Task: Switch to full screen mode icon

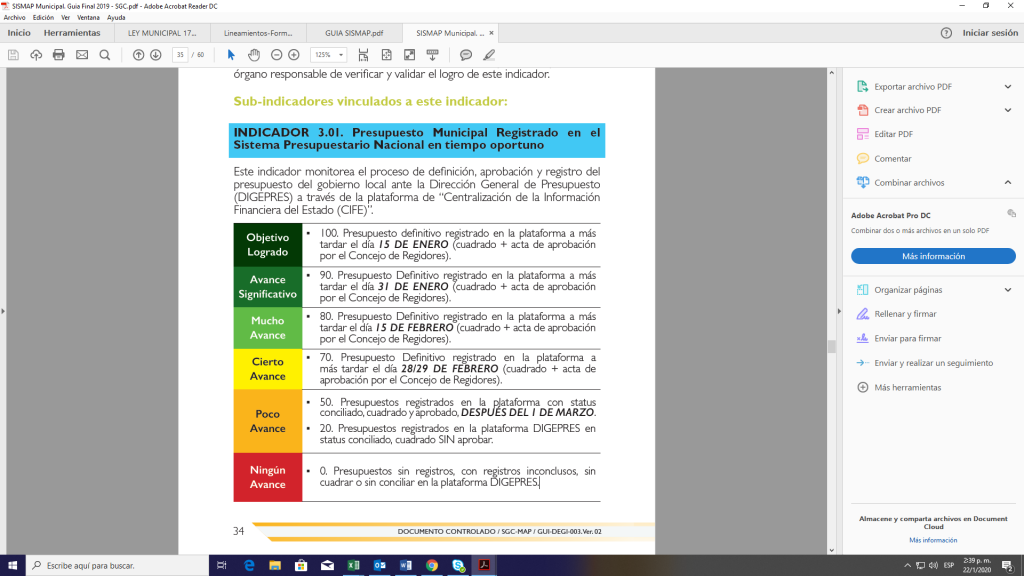Action: pos(409,54)
